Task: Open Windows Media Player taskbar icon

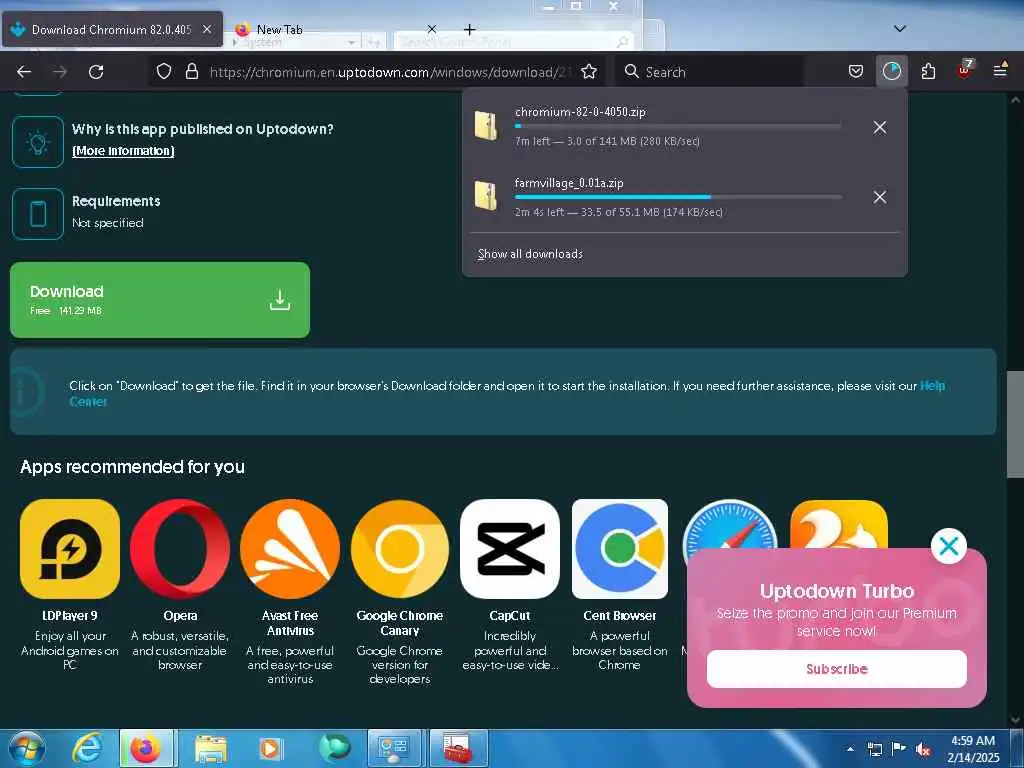Action: [270, 748]
